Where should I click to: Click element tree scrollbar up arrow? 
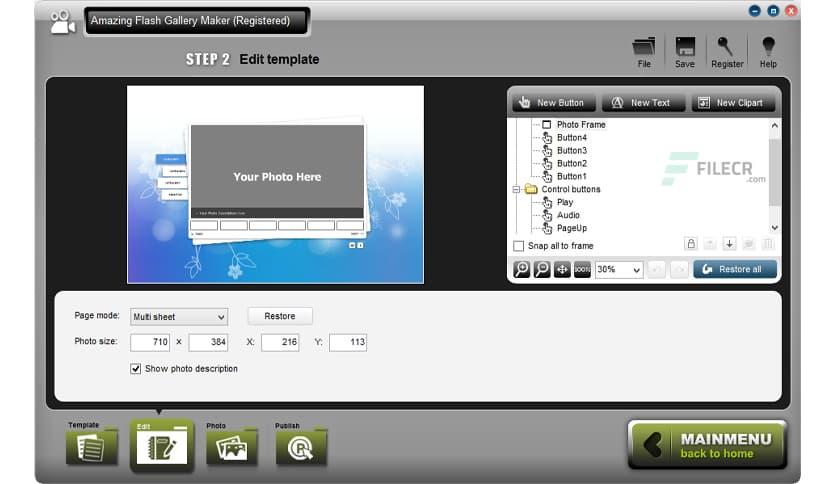tap(775, 126)
